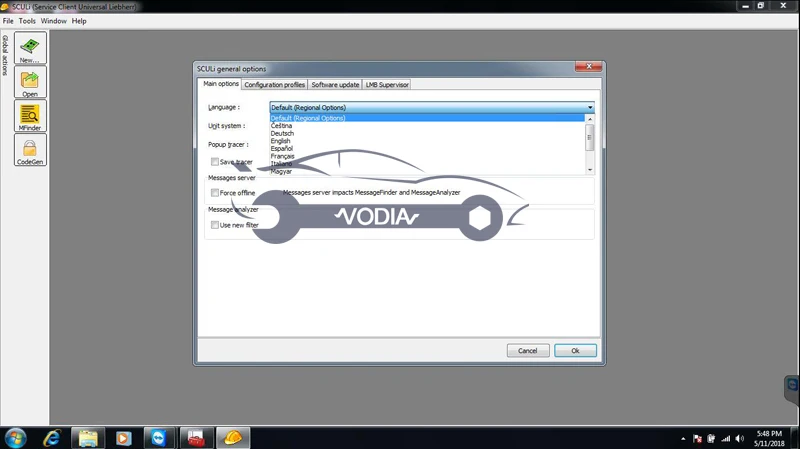Collapse the Language combo box arrow
This screenshot has width=800, height=449.
pyautogui.click(x=590, y=108)
